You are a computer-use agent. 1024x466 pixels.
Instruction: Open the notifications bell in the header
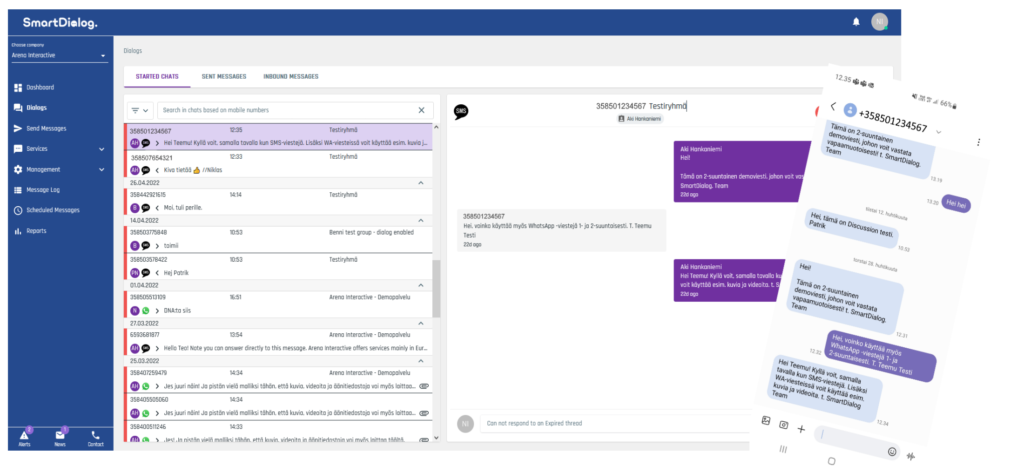click(856, 22)
